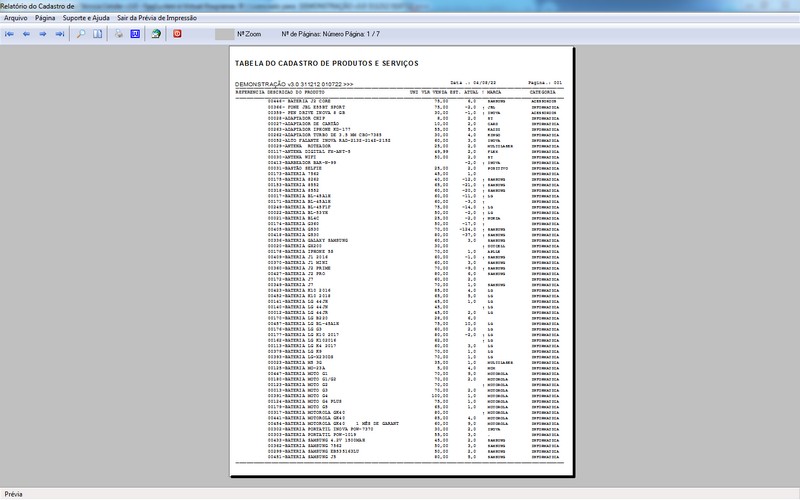The height and width of the screenshot is (500, 800).
Task: Click the magnifying glass zoom icon
Action: click(81, 34)
